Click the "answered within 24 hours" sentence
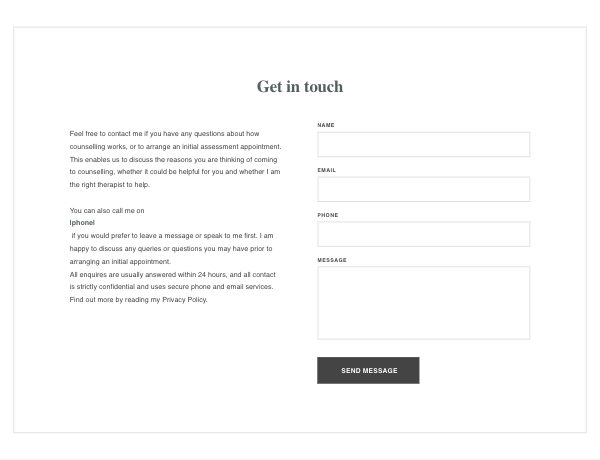Screen dimensions: 600x460 pyautogui.click(x=172, y=274)
